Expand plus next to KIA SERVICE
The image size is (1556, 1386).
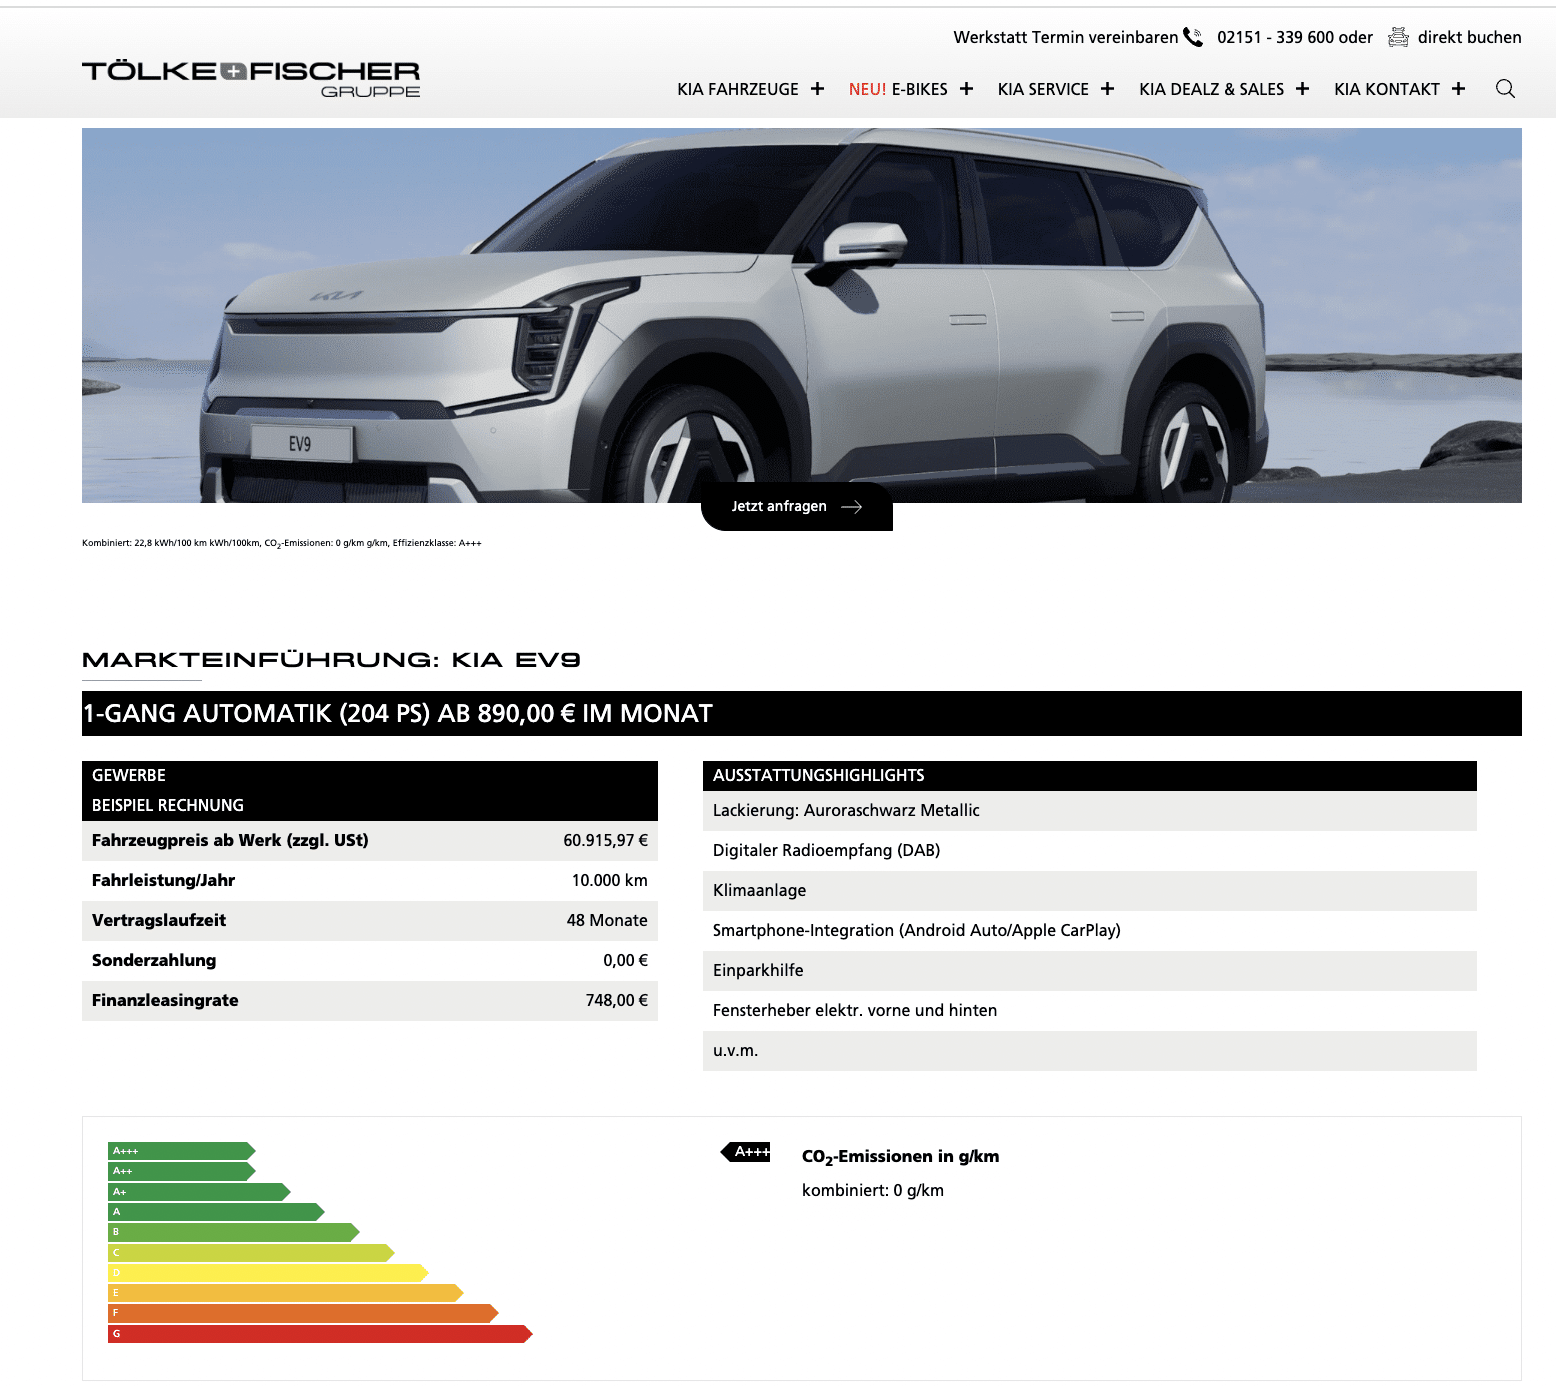click(1107, 89)
